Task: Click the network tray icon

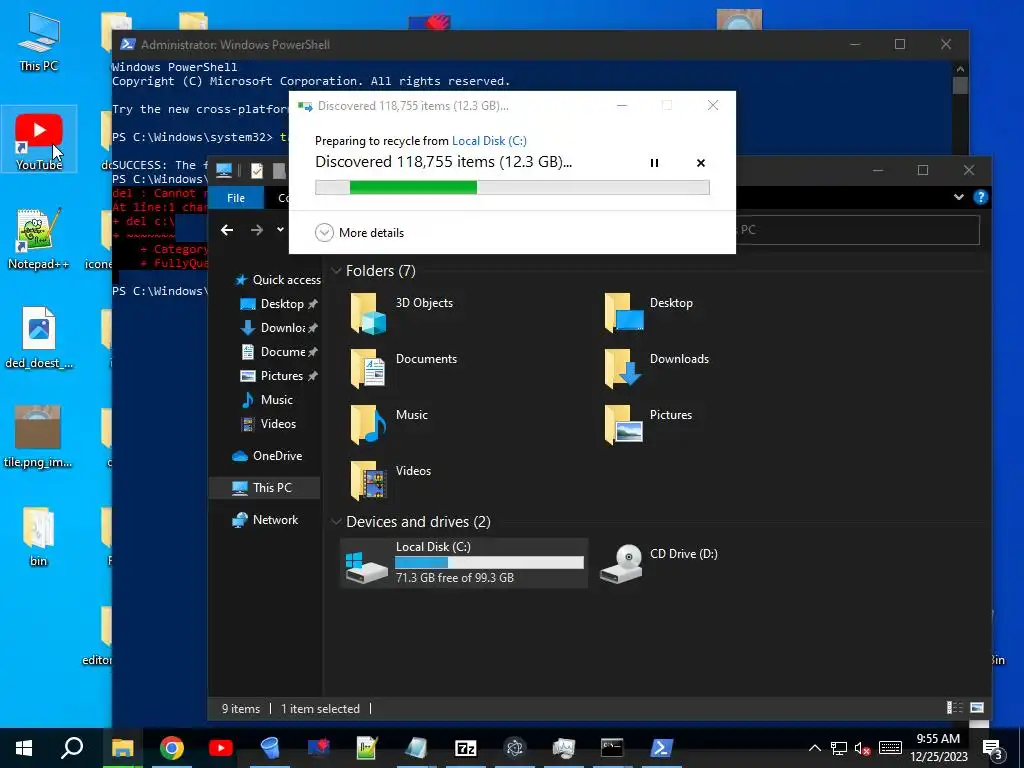Action: 839,748
